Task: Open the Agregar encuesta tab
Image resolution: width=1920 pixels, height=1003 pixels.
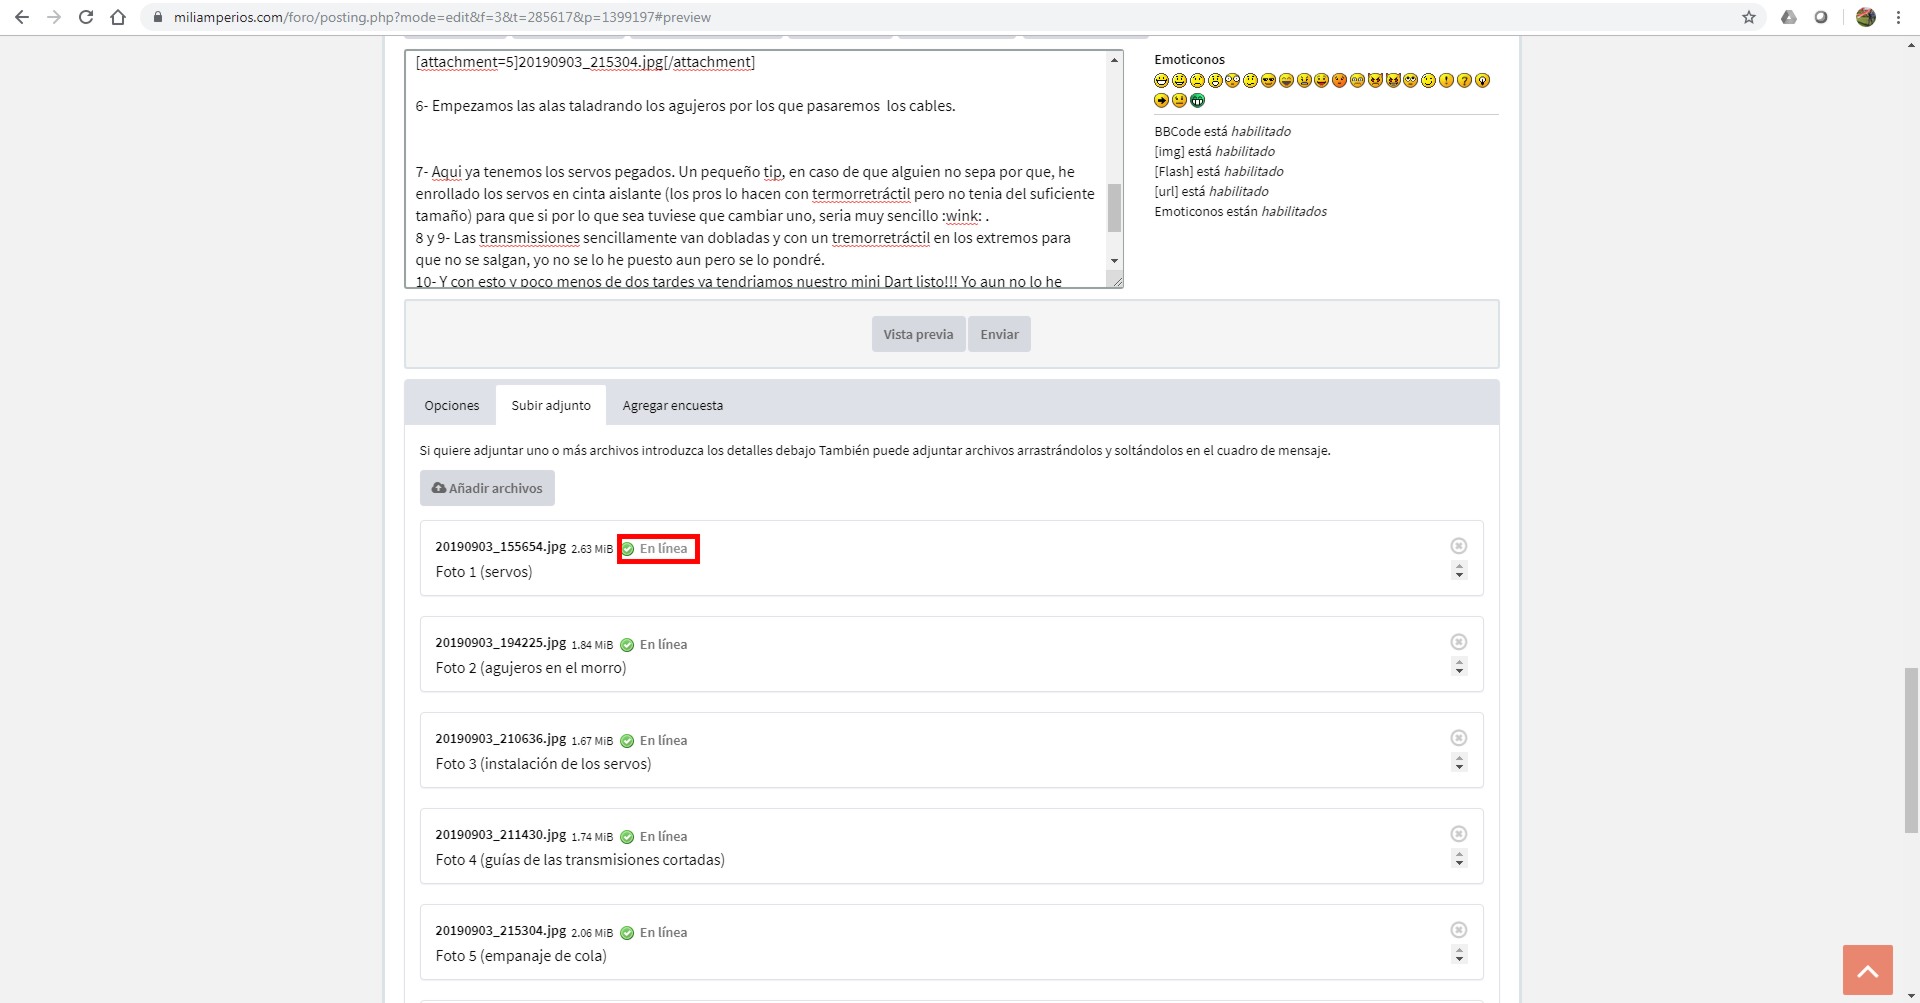Action: click(x=672, y=406)
